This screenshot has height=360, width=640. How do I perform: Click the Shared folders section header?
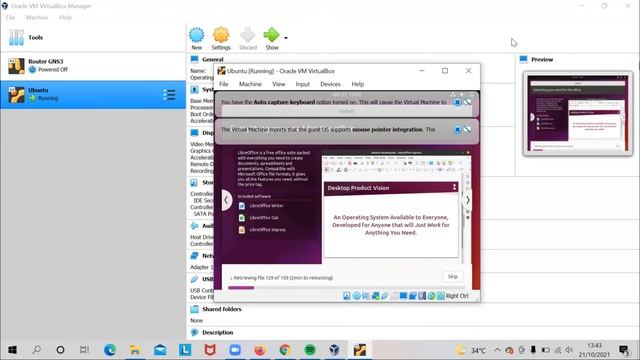pyautogui.click(x=222, y=309)
